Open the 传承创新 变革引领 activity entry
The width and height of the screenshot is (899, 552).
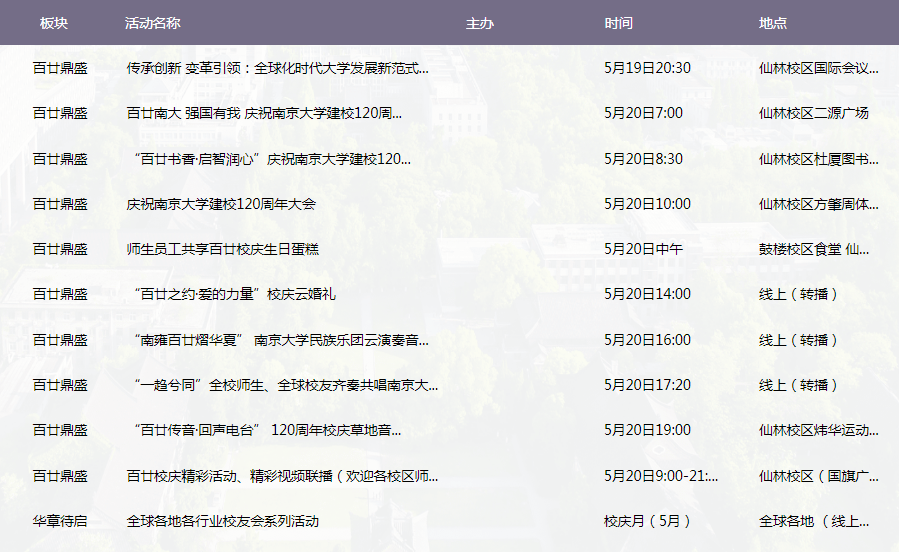[x=277, y=69]
